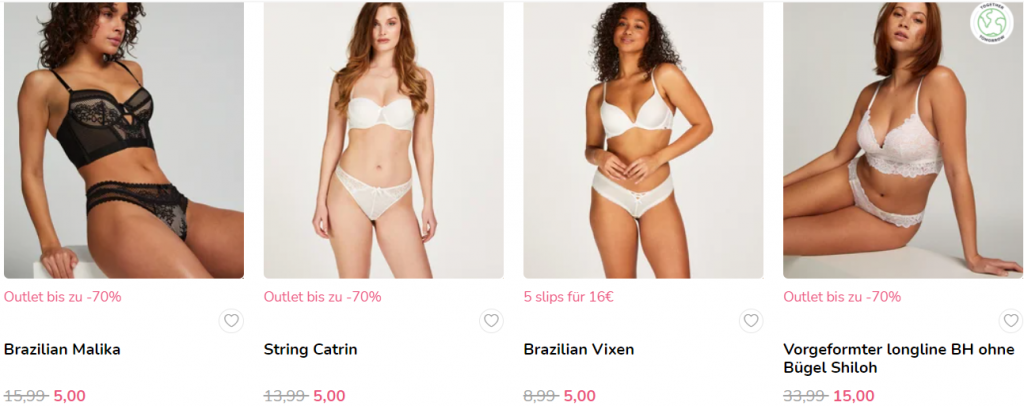Open Brazilian Malika product title
The height and width of the screenshot is (406, 1024).
(62, 349)
